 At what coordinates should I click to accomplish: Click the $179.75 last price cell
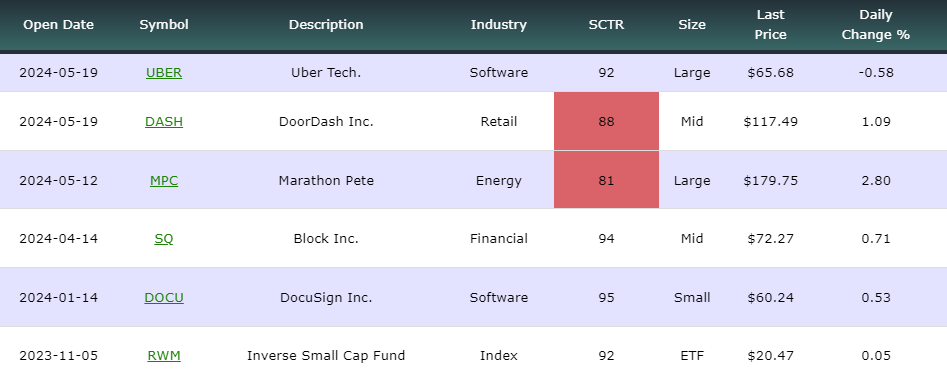[771, 181]
